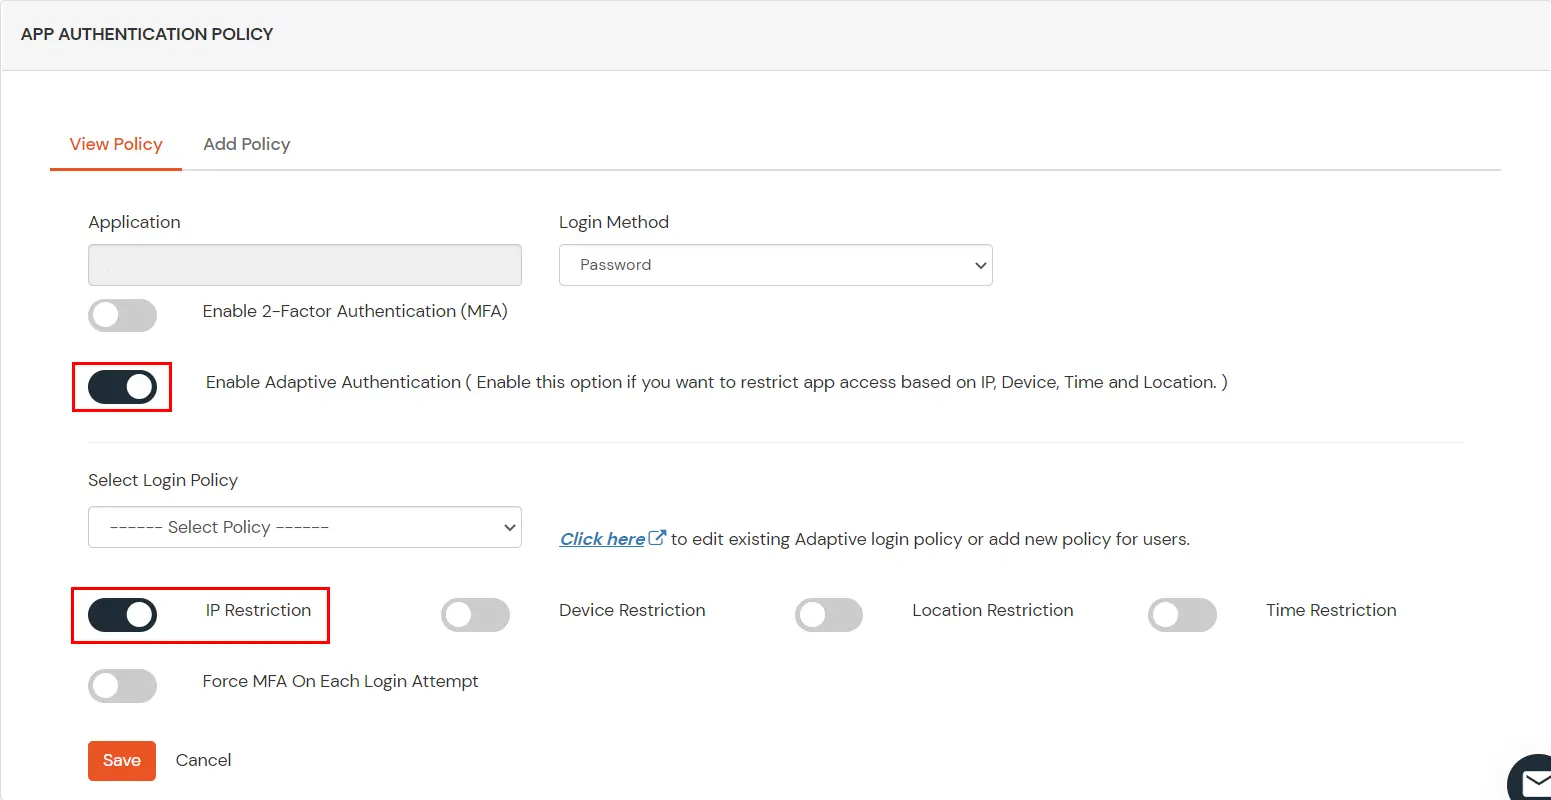
Task: Click the Location Restriction label
Action: pos(993,610)
